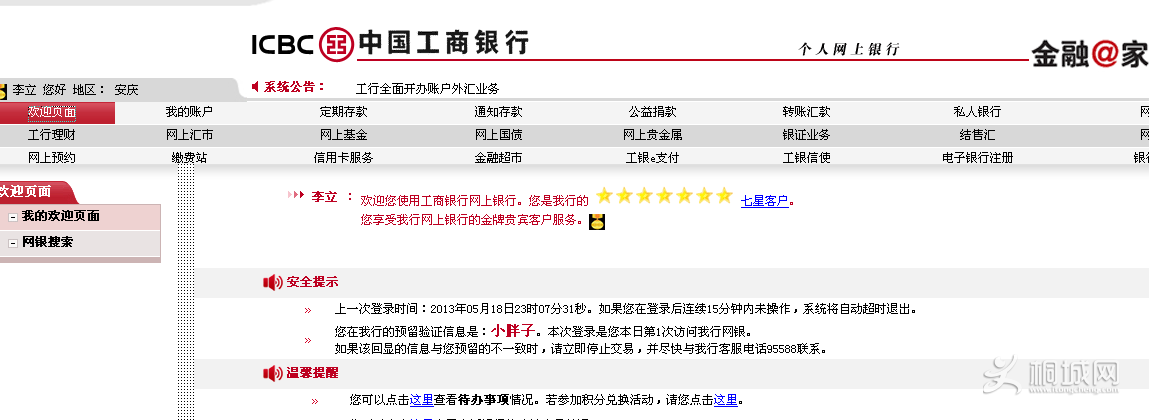Collapse the 网银搜索 sidebar item
Viewport: 1149px width, 420px height.
point(12,243)
